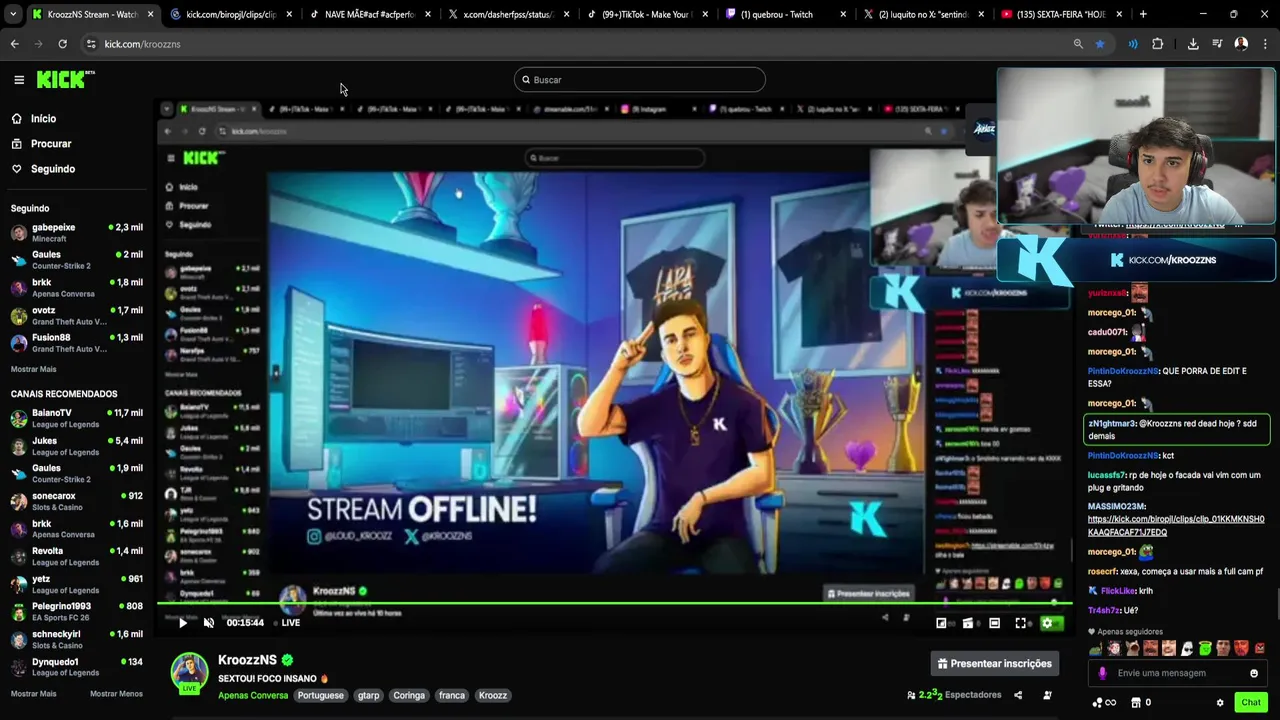The image size is (1280, 720).
Task: Open browser Extensions puzzle icon
Action: [1158, 44]
